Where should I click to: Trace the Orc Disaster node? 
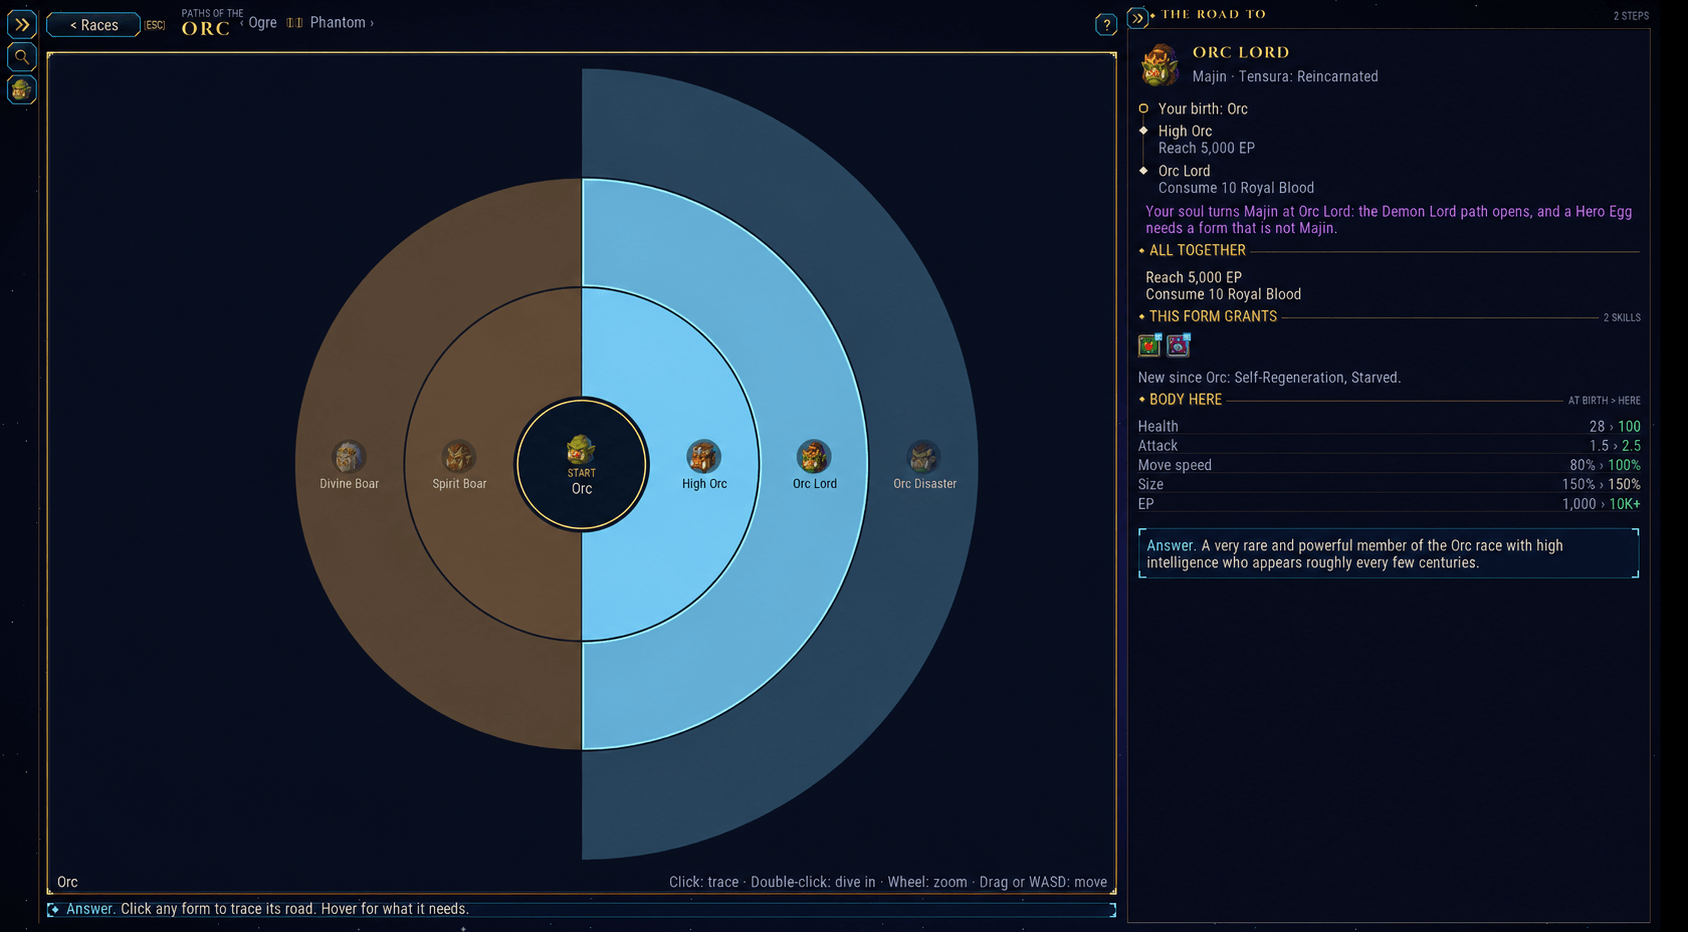pyautogui.click(x=924, y=465)
